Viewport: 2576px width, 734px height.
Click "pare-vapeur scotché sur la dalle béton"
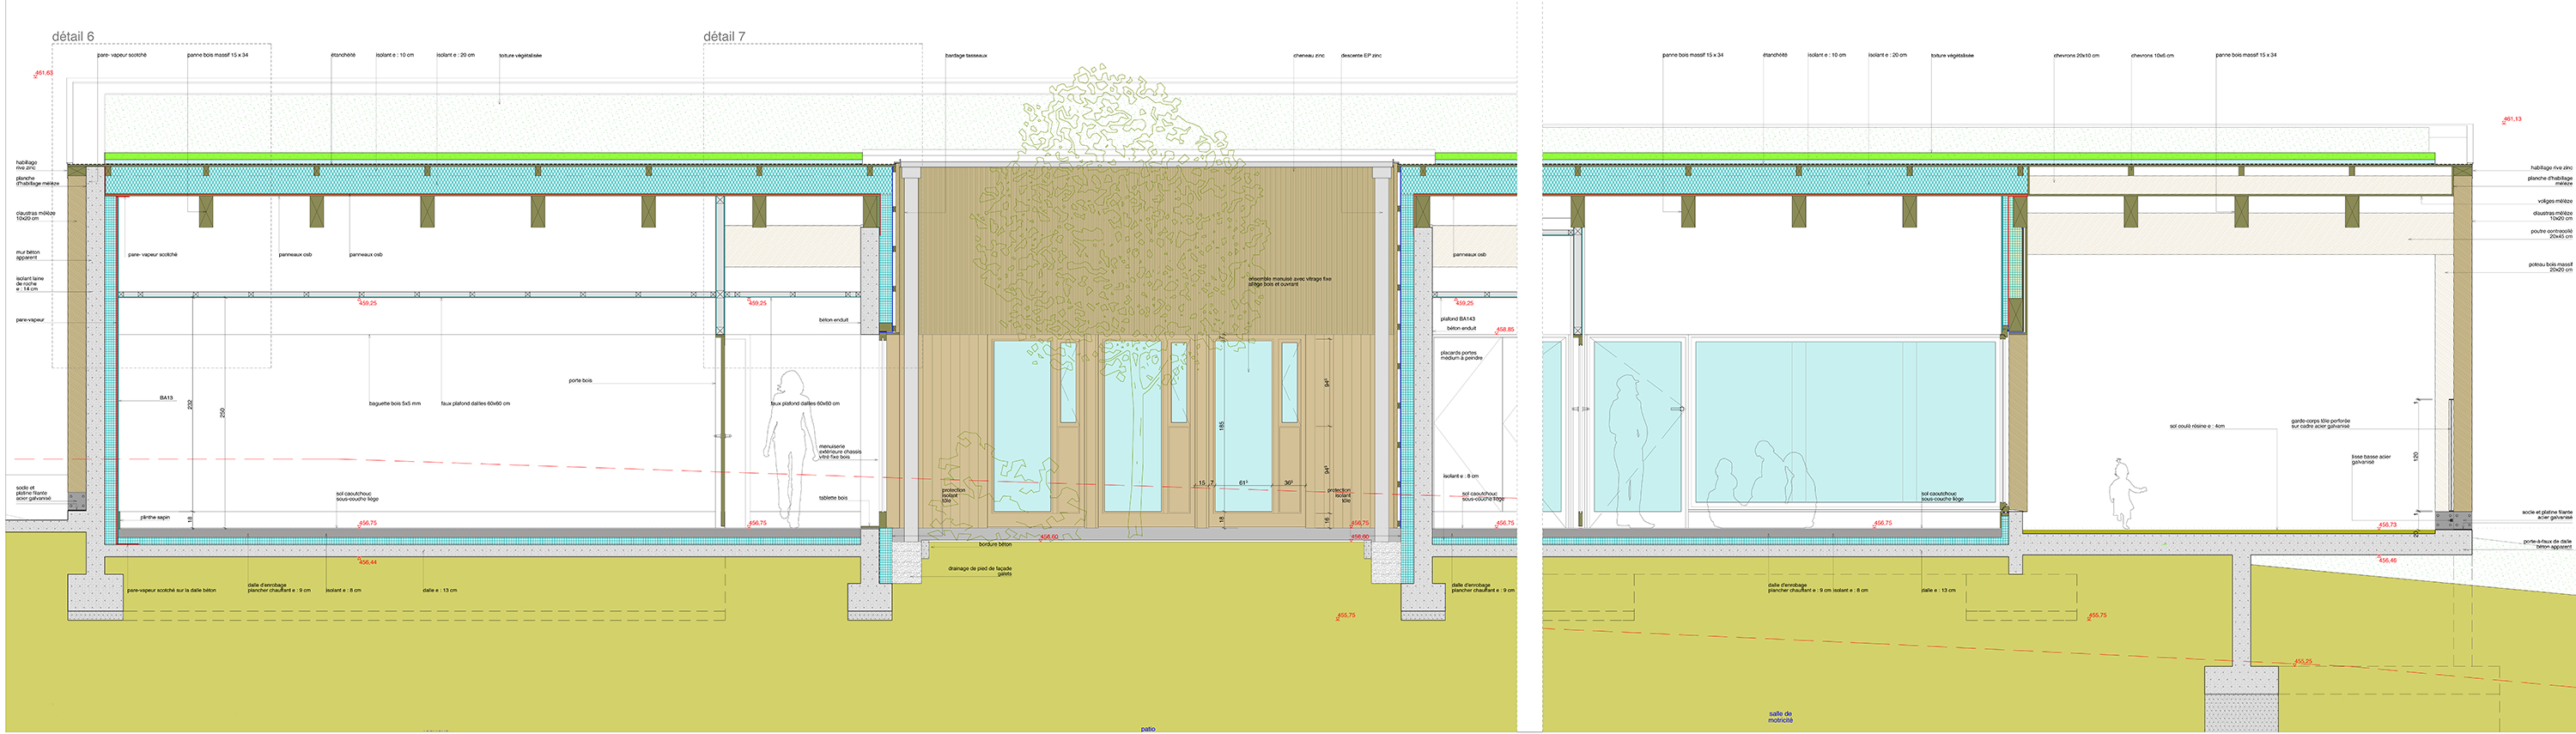pyautogui.click(x=171, y=590)
